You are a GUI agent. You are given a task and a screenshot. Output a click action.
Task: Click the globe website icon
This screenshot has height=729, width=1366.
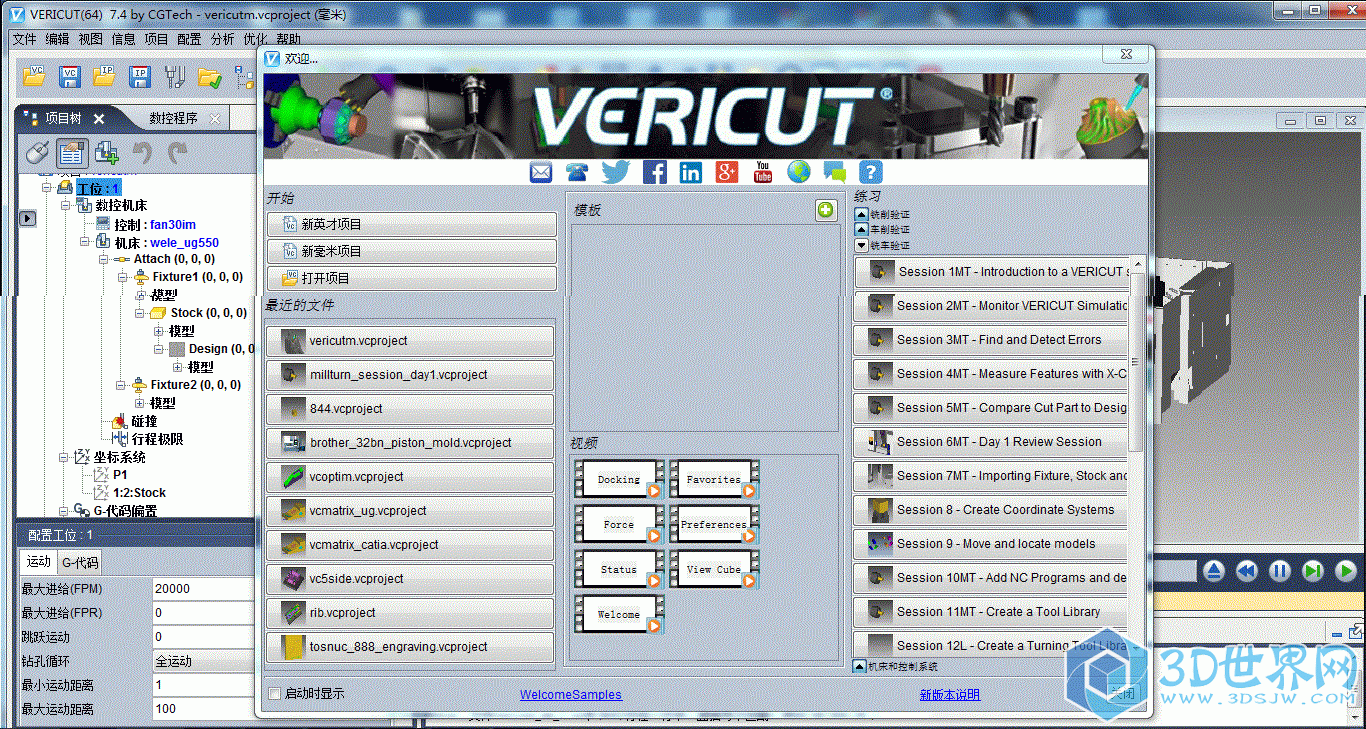798,172
